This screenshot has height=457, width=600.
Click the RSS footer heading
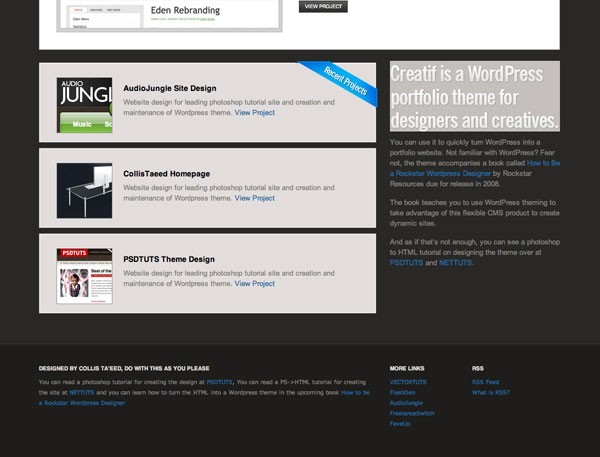pos(478,368)
